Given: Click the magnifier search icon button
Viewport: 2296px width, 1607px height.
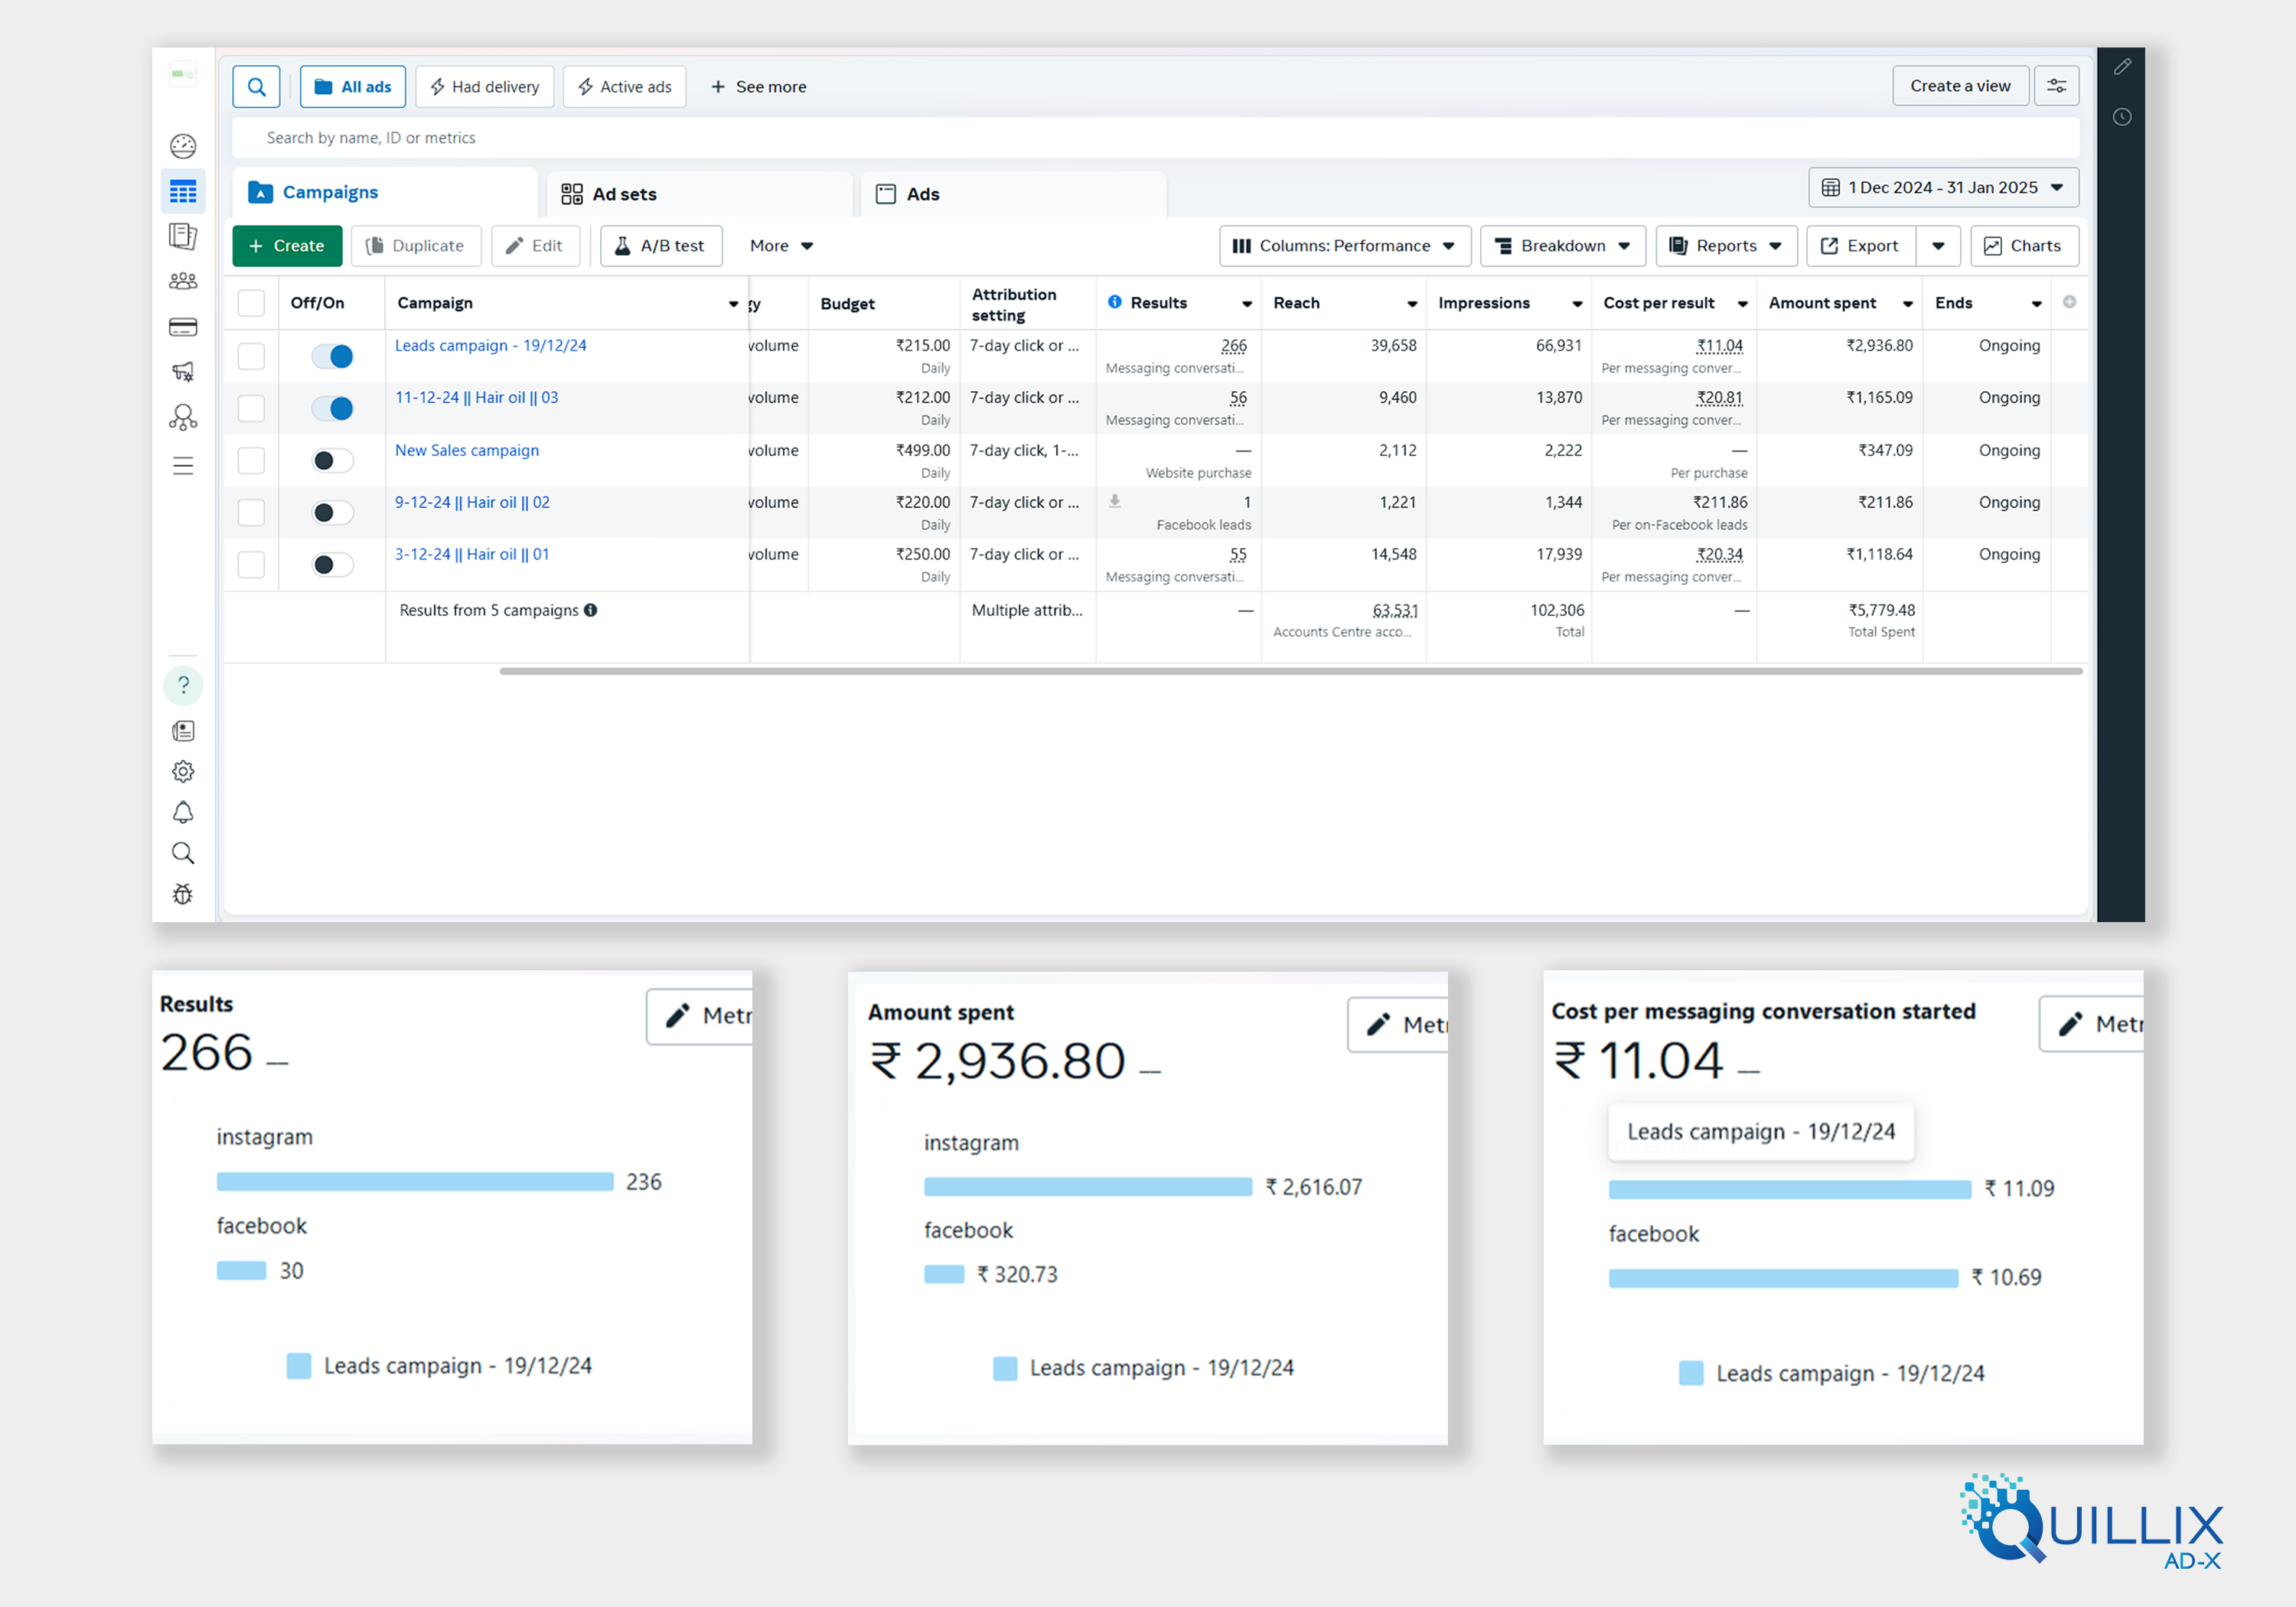Looking at the screenshot, I should tap(256, 87).
